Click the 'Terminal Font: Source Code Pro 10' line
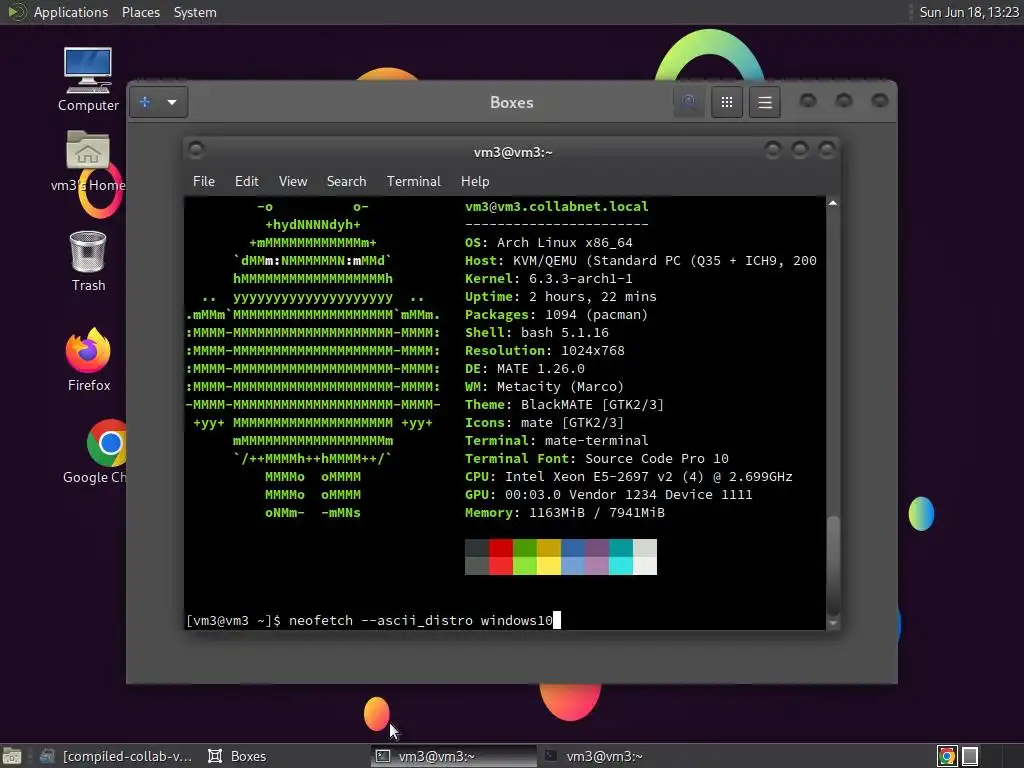 coord(596,458)
